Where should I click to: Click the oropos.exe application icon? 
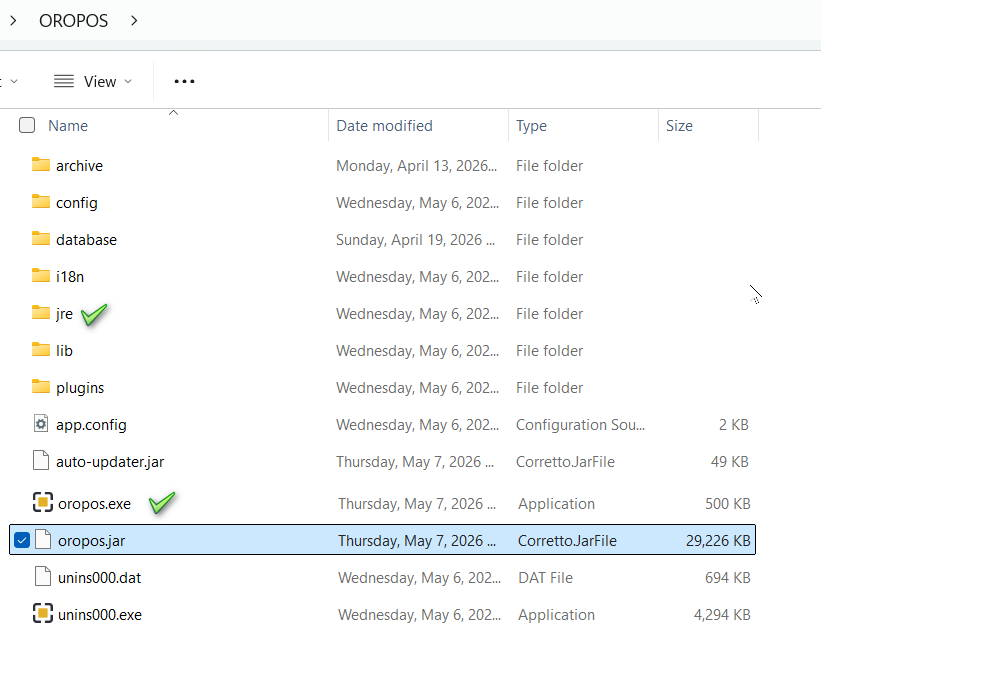43,502
